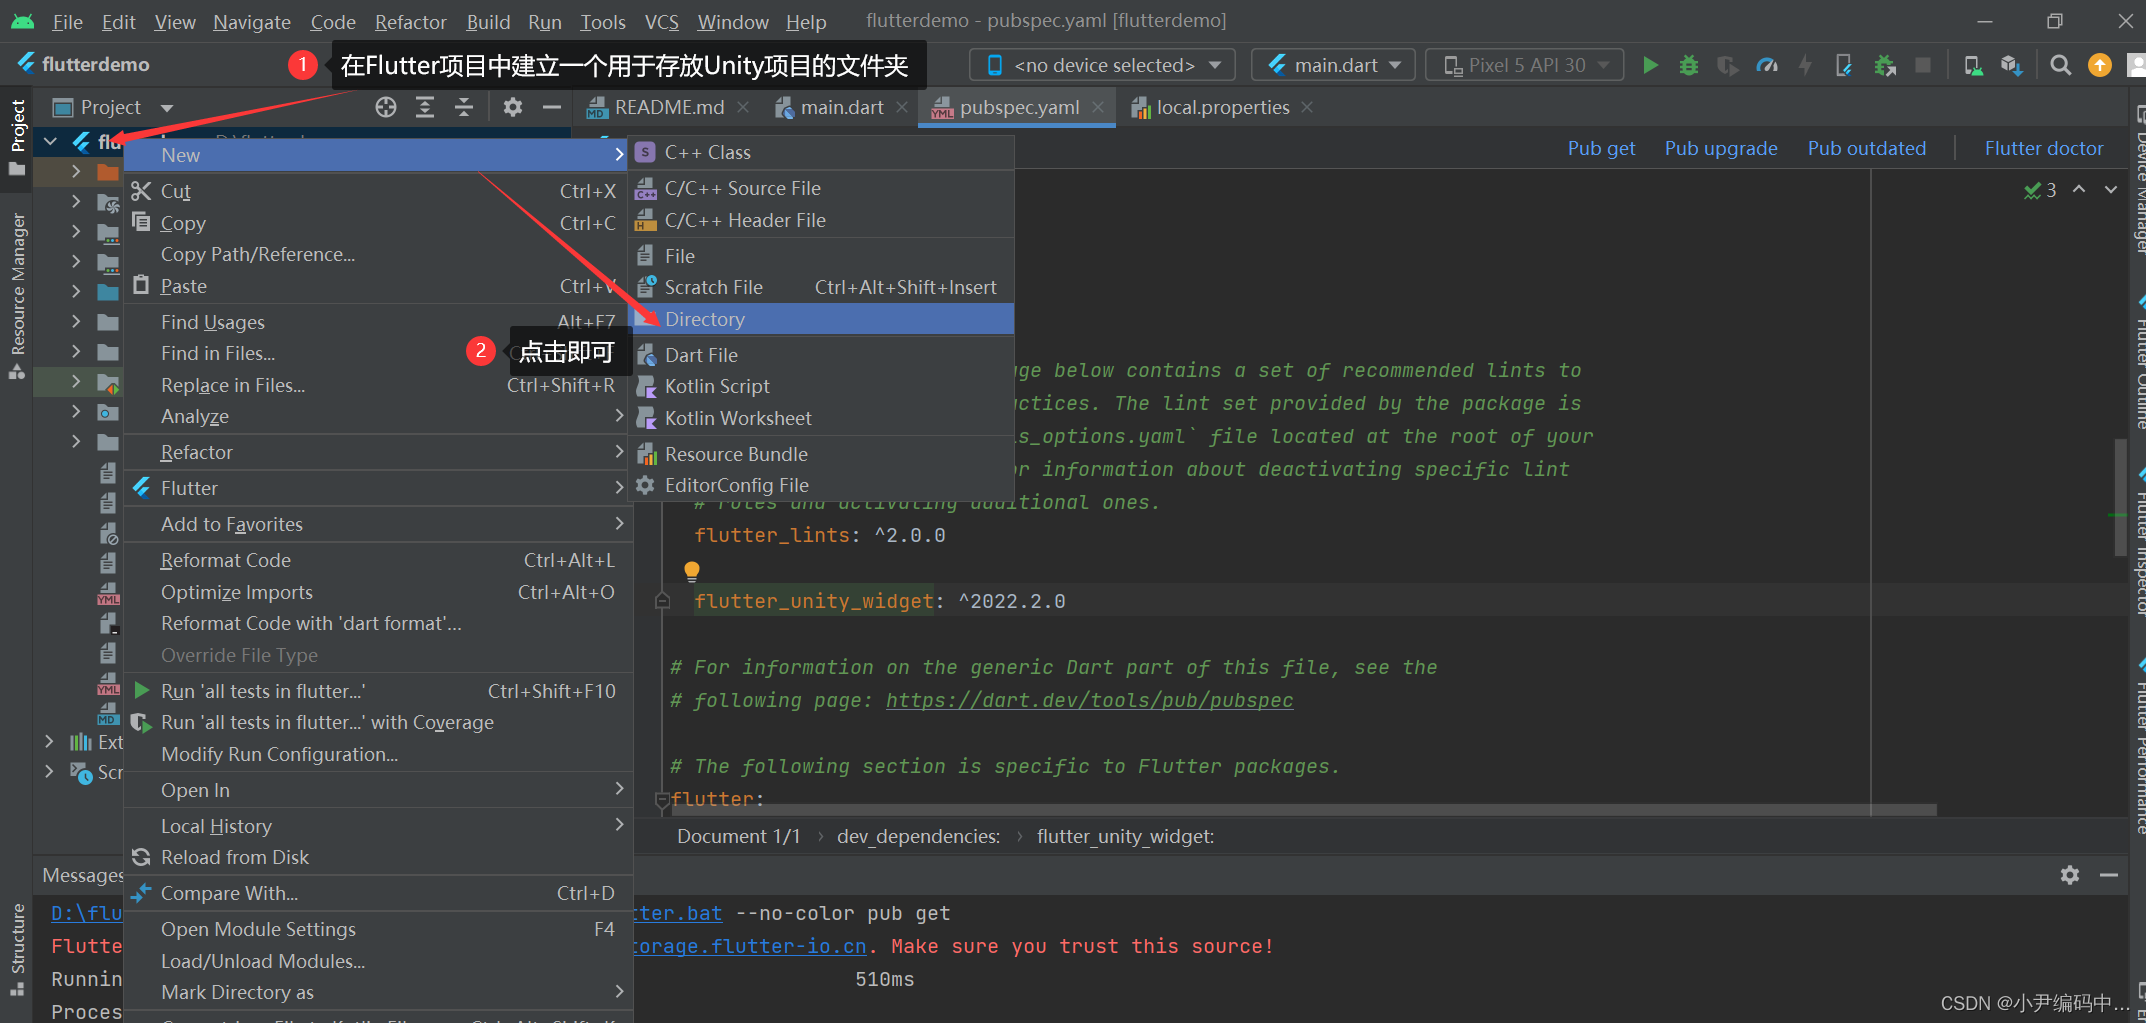The width and height of the screenshot is (2146, 1023).
Task: Open SDK Manager icon in toolbar
Action: [2012, 65]
